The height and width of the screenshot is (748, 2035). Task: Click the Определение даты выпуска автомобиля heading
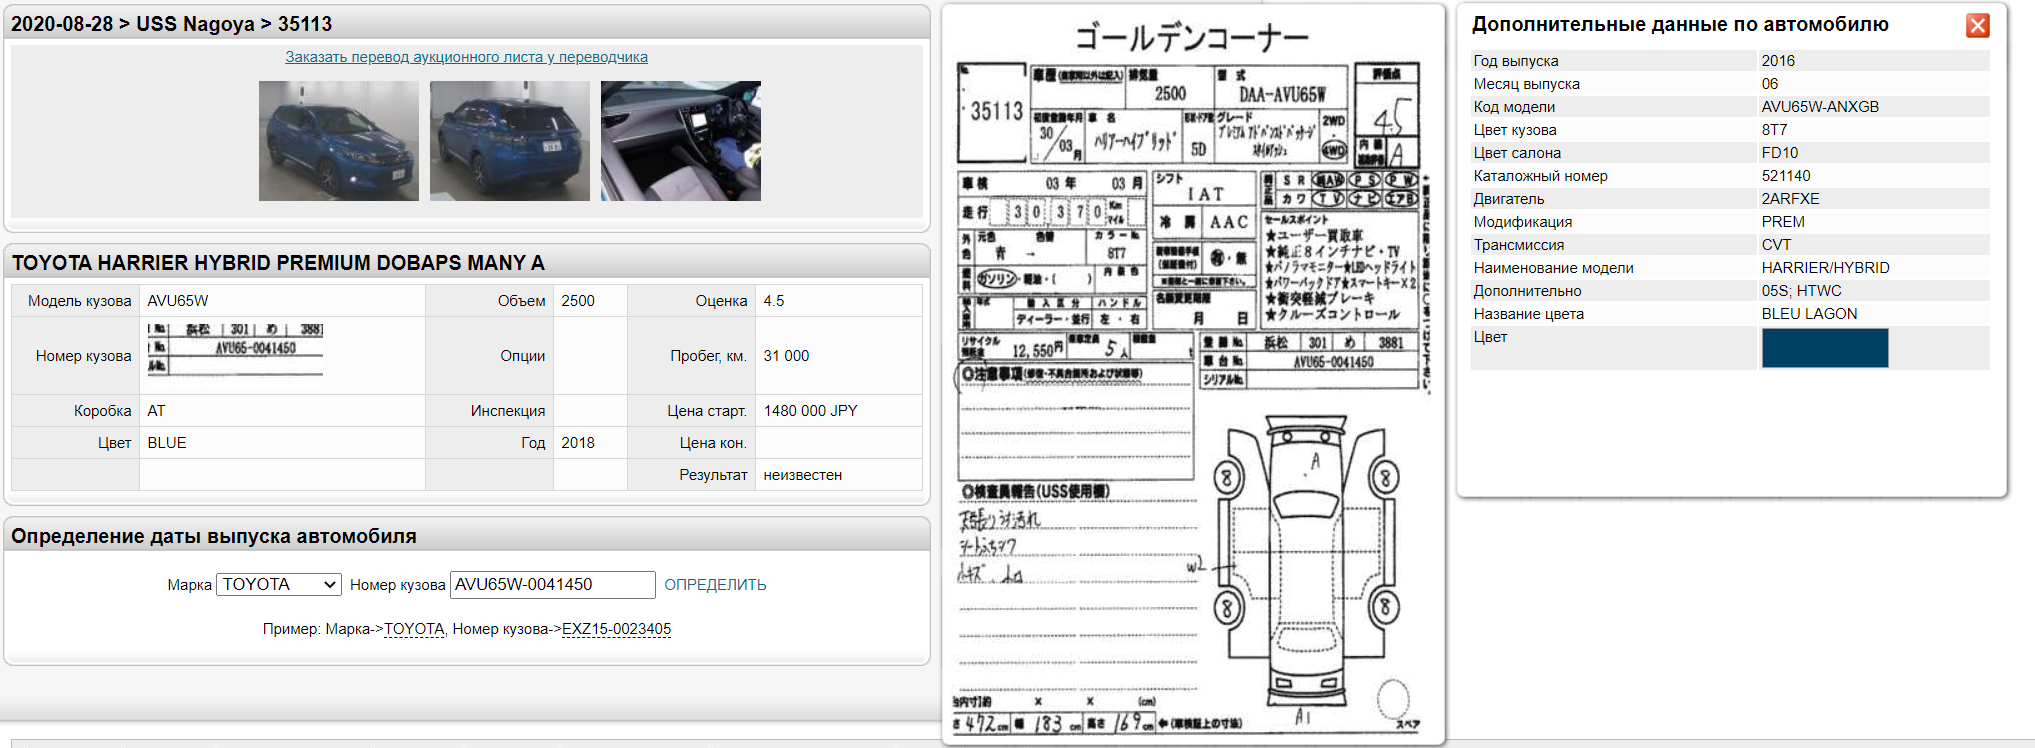coord(214,536)
